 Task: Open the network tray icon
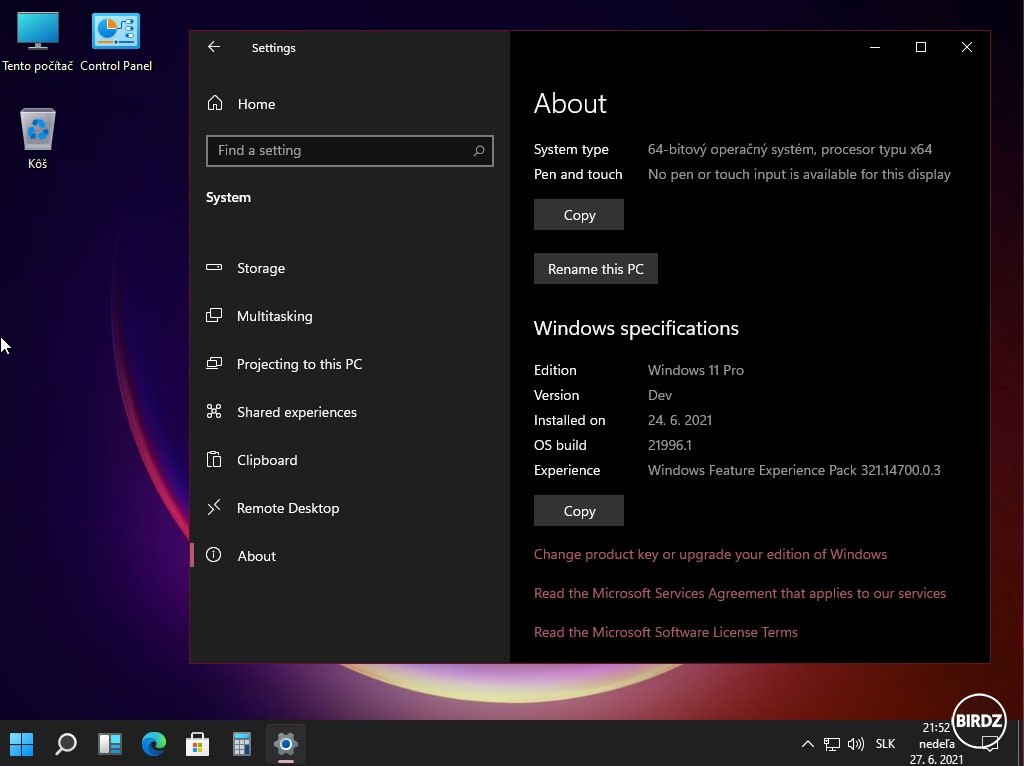pyautogui.click(x=831, y=744)
